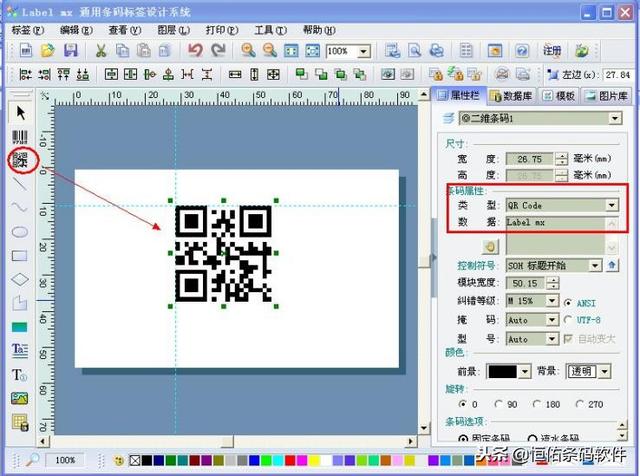Viewport: 640px width, 476px height.
Task: Pick the arrow selection tool
Action: pos(19,113)
